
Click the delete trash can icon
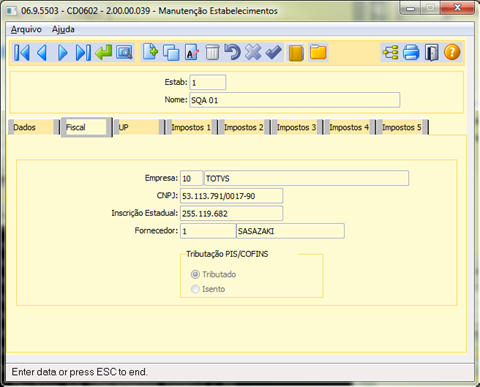[212, 53]
